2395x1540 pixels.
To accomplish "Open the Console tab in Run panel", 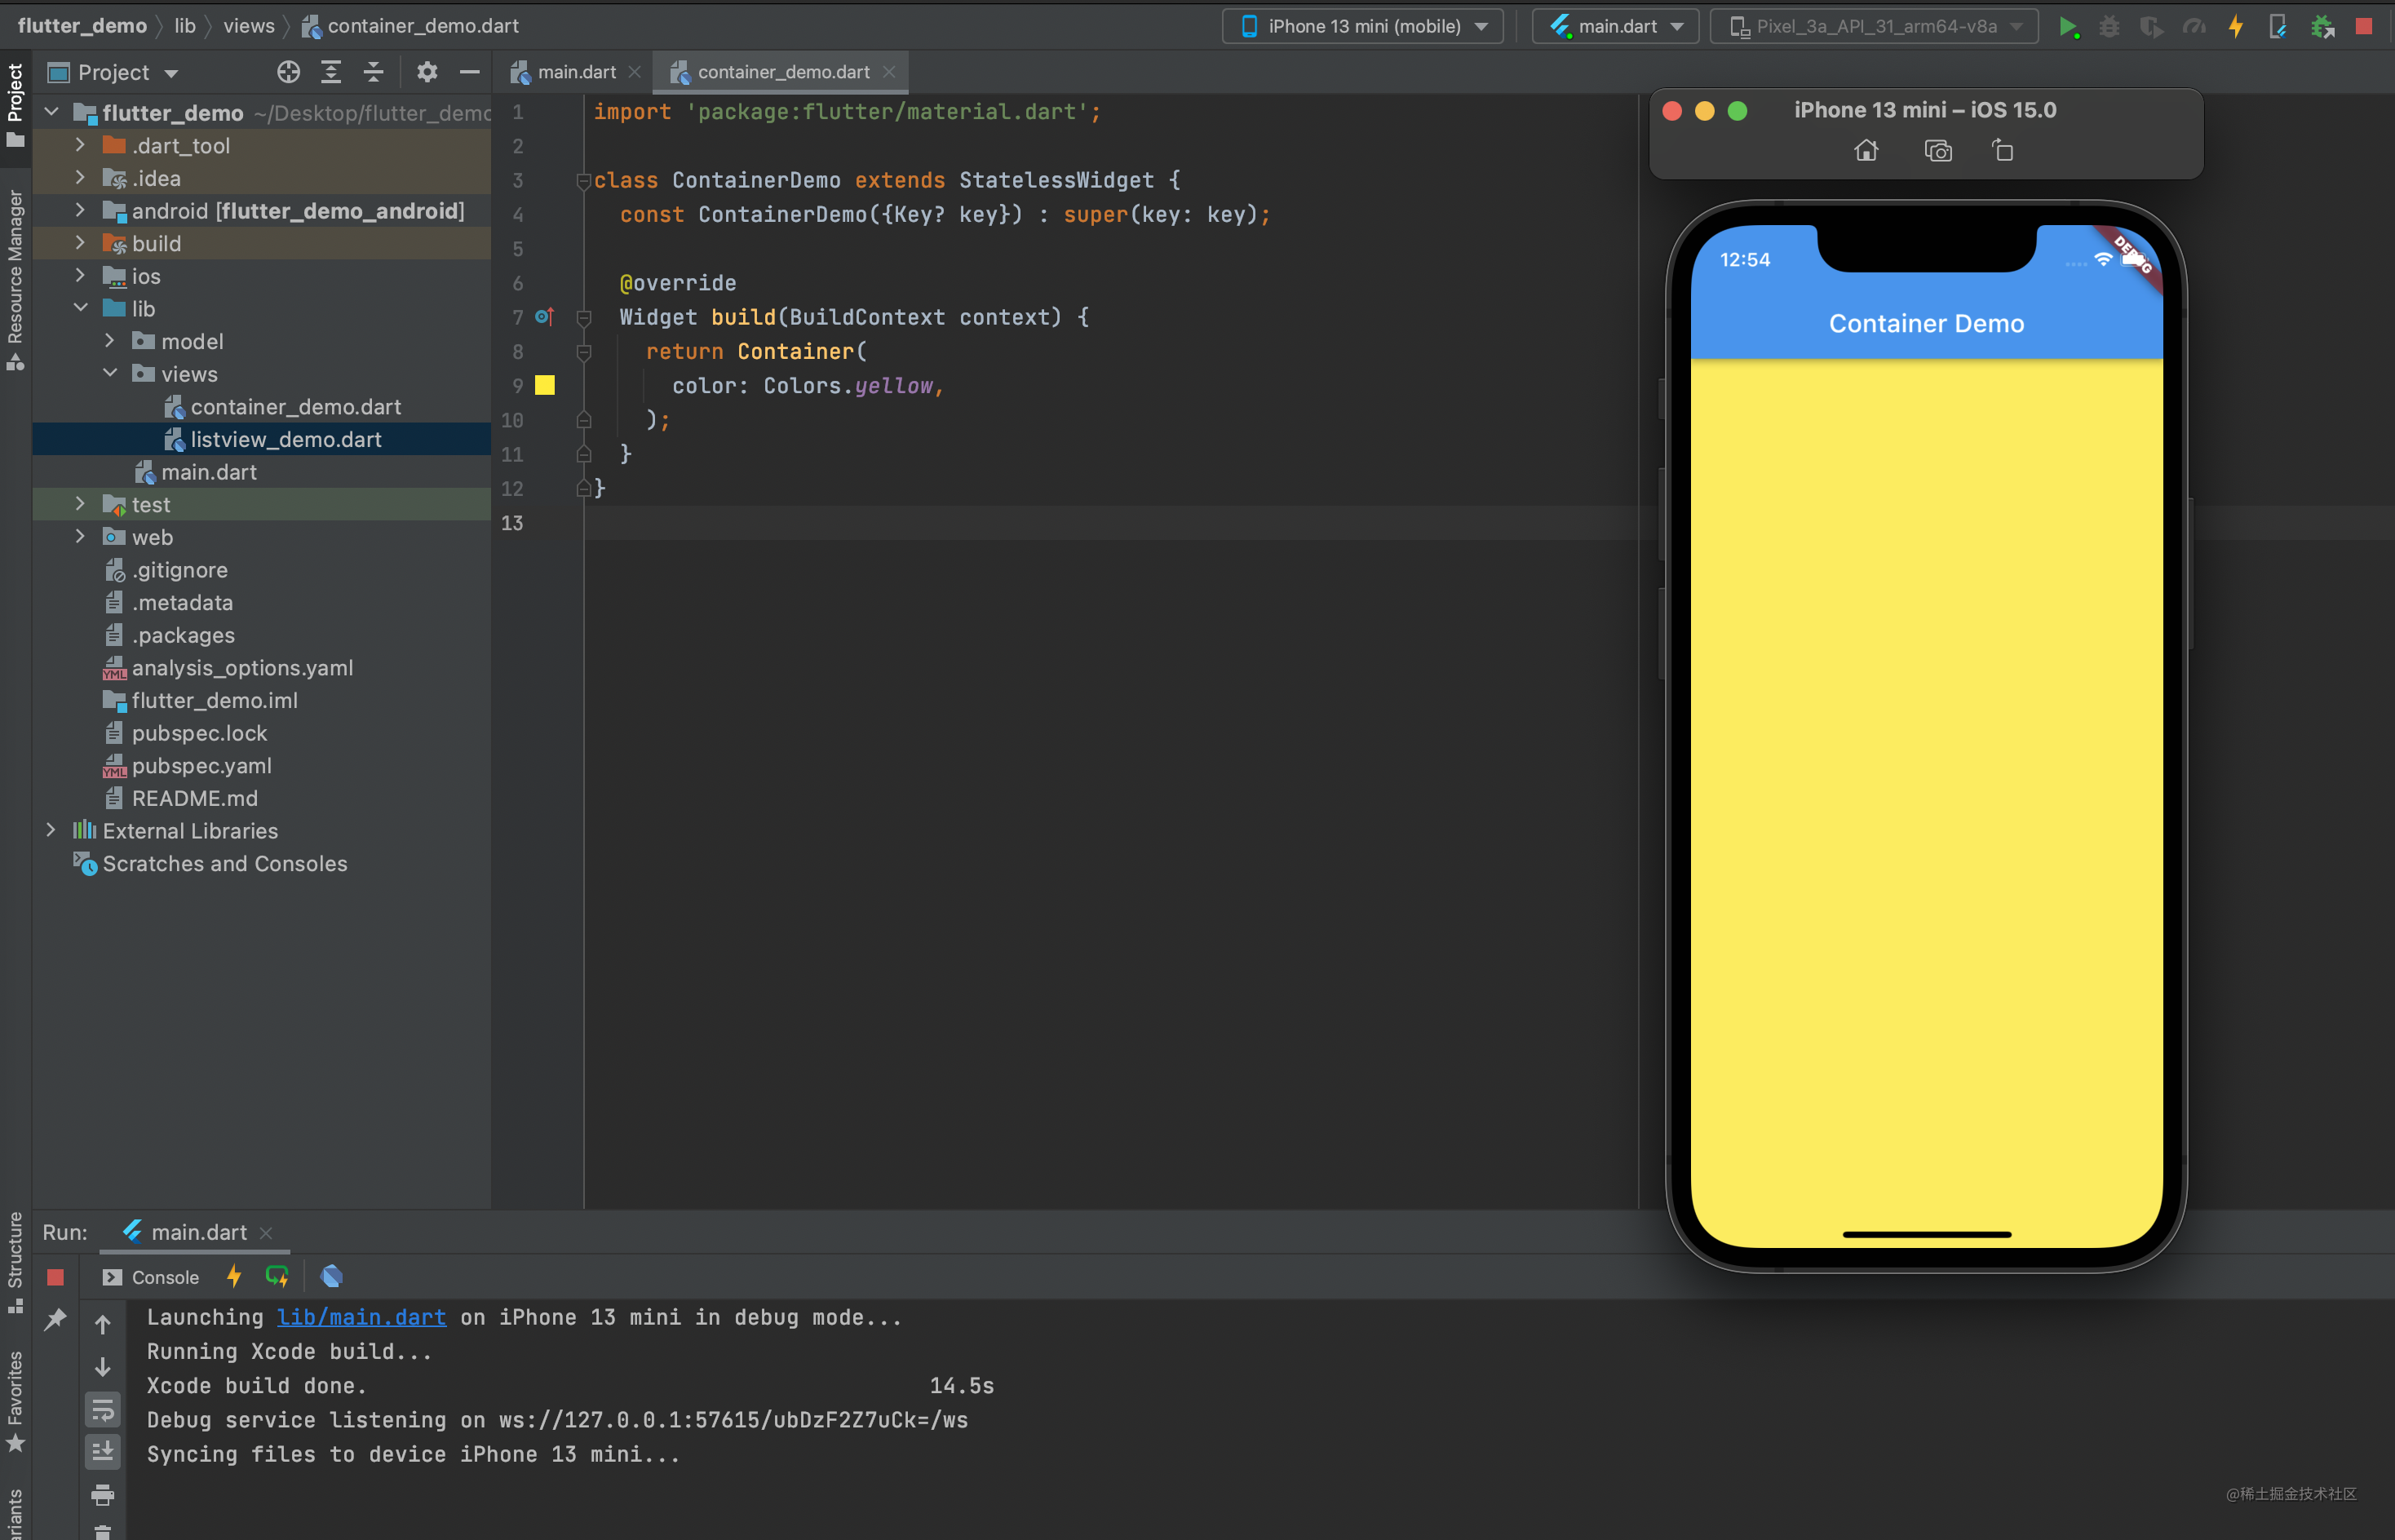I will point(151,1277).
